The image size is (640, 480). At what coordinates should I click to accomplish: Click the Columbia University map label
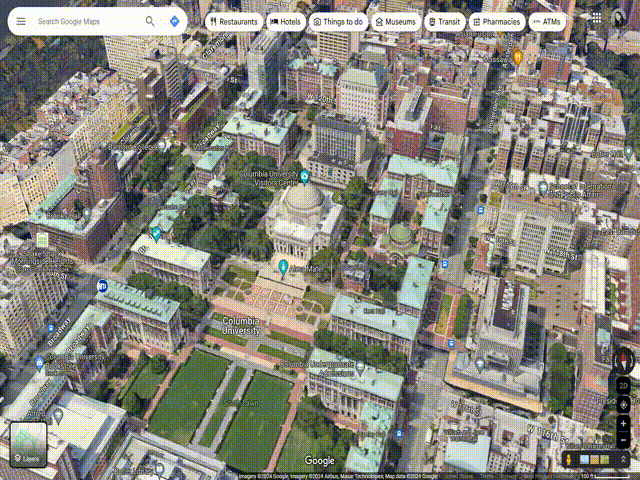coord(241,326)
